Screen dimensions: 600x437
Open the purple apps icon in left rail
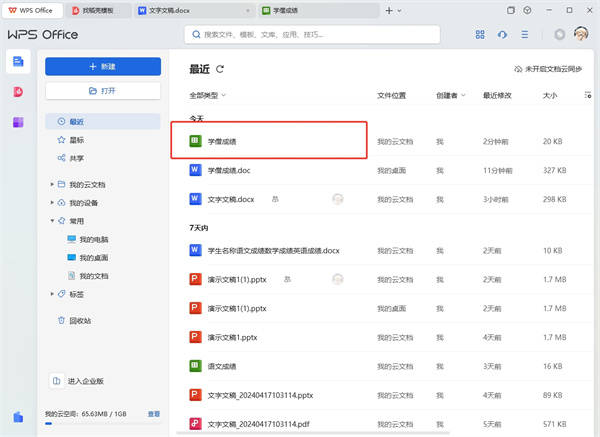click(x=18, y=122)
